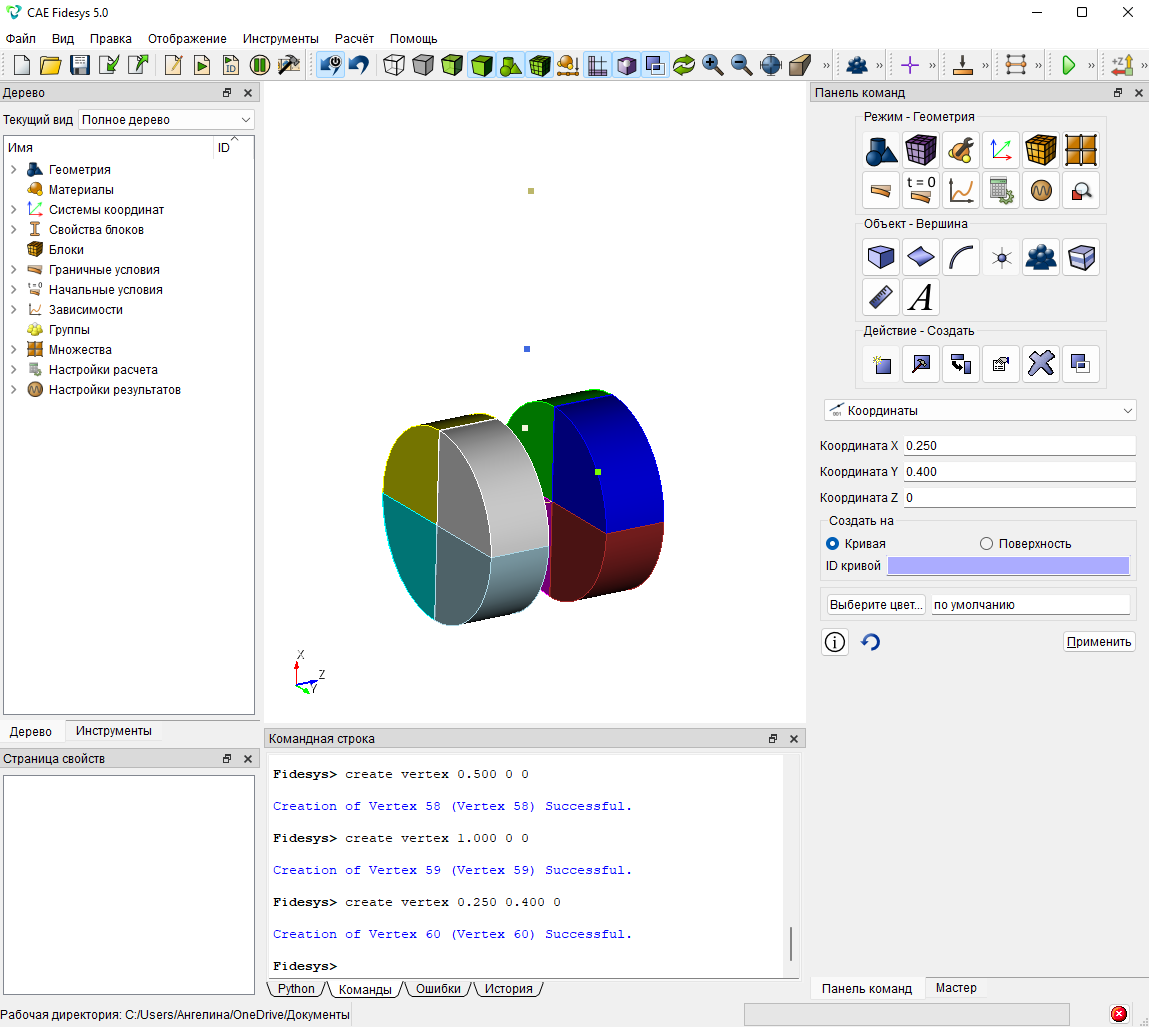1149x1027 pixels.
Task: Select the Surface object icon
Action: click(x=920, y=257)
